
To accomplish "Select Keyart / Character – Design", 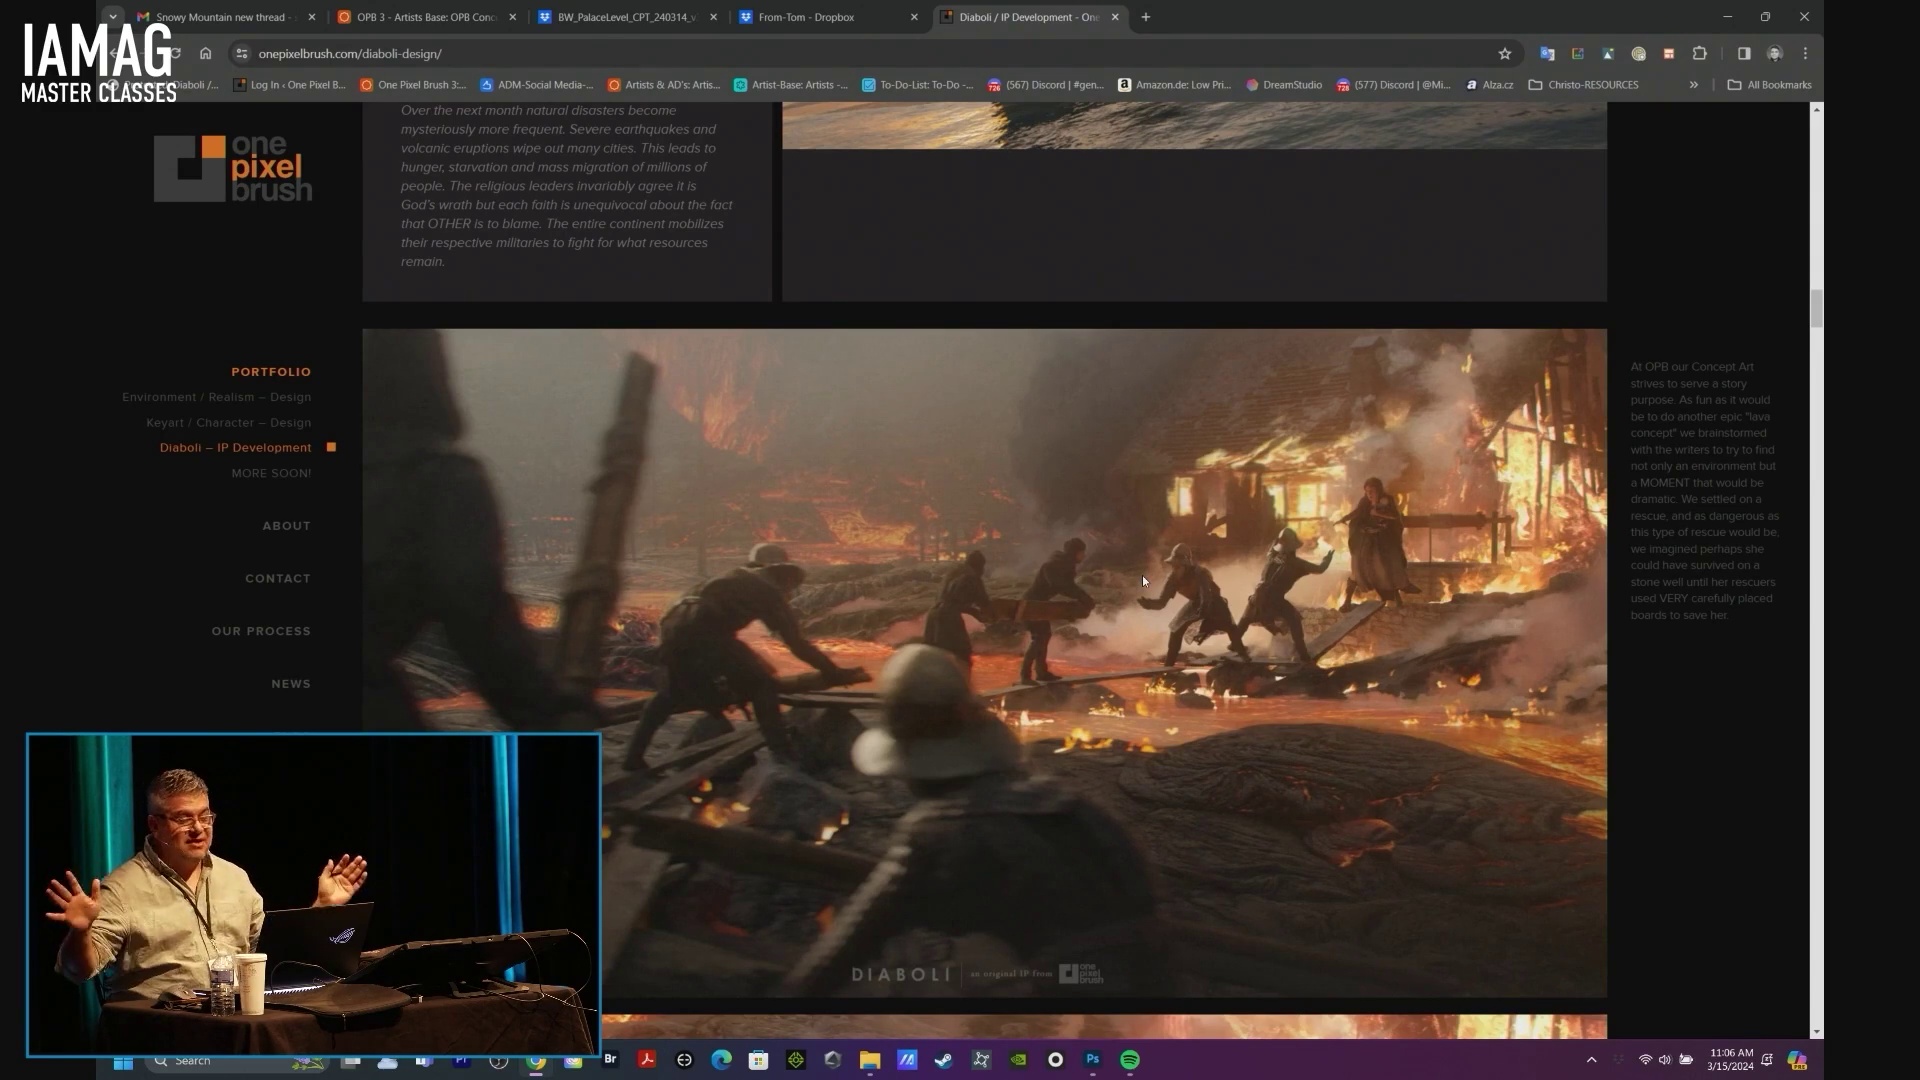I will pos(228,423).
